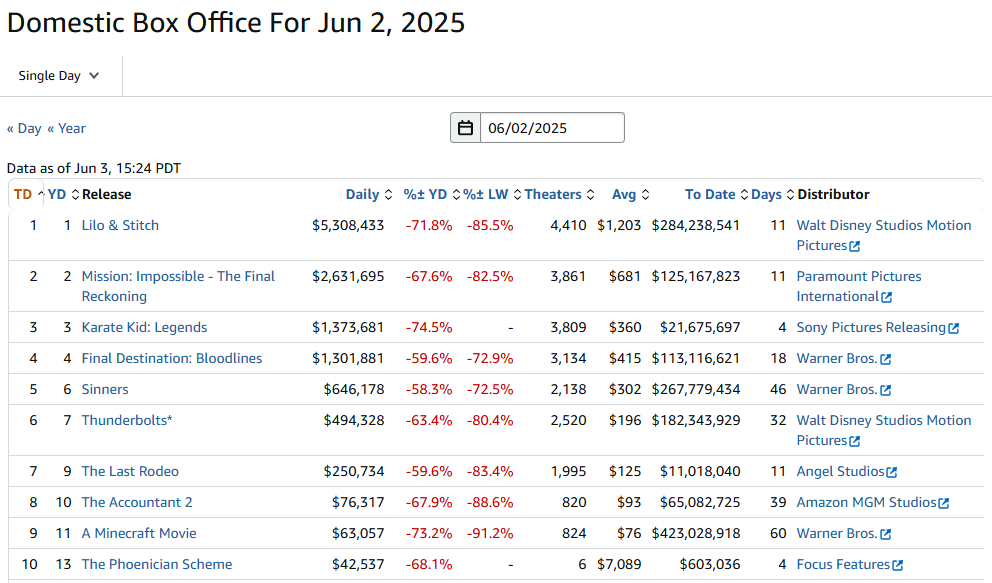Sort by Daily gross column header
Image resolution: width=992 pixels, height=583 pixels.
coord(369,194)
